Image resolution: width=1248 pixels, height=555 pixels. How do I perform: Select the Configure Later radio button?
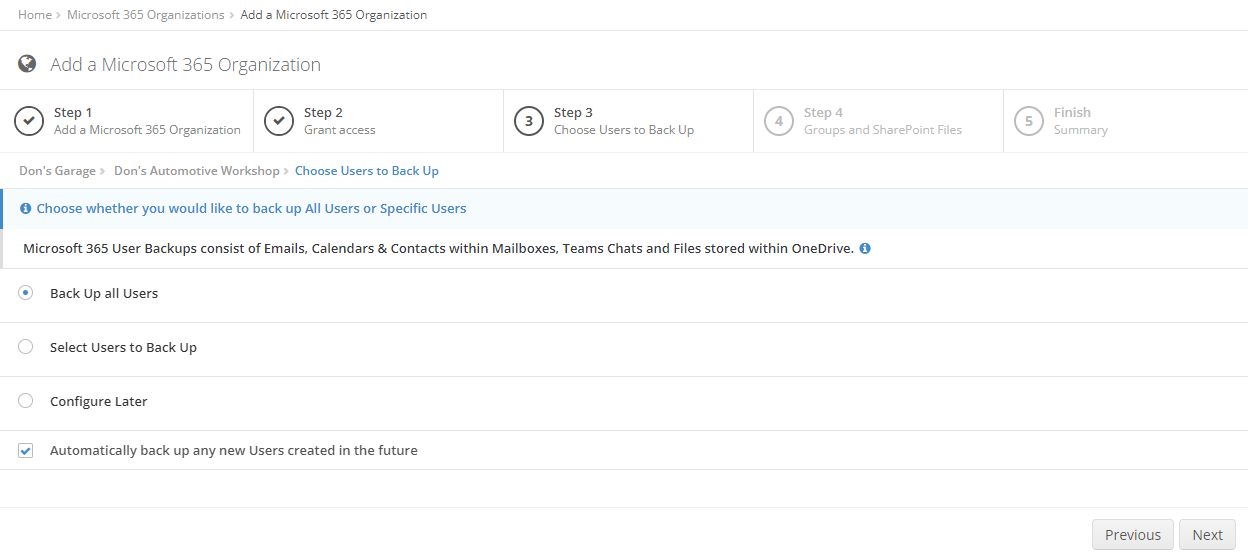point(26,401)
